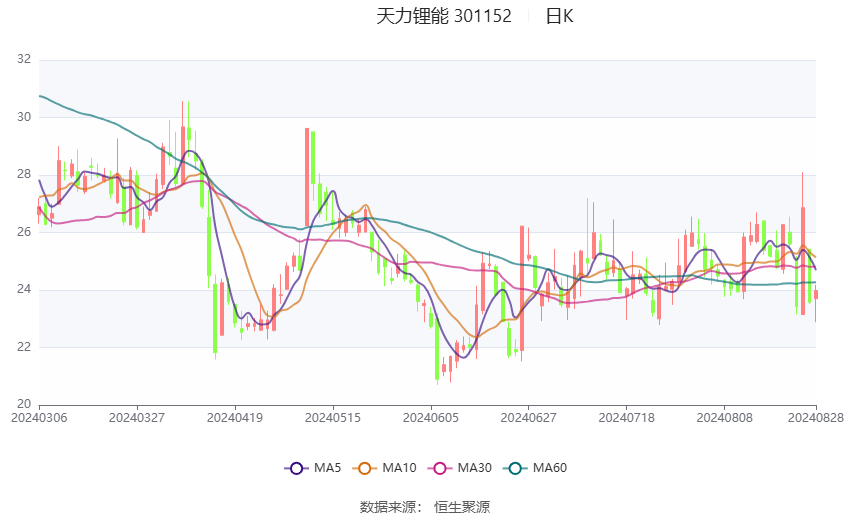Click the y-axis value 26
This screenshot has height=517, width=850.
(24, 232)
